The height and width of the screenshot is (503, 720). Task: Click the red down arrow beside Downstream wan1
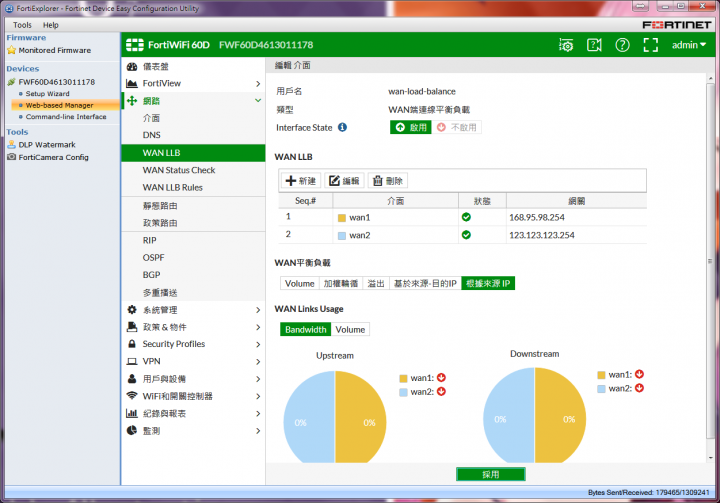tap(639, 374)
